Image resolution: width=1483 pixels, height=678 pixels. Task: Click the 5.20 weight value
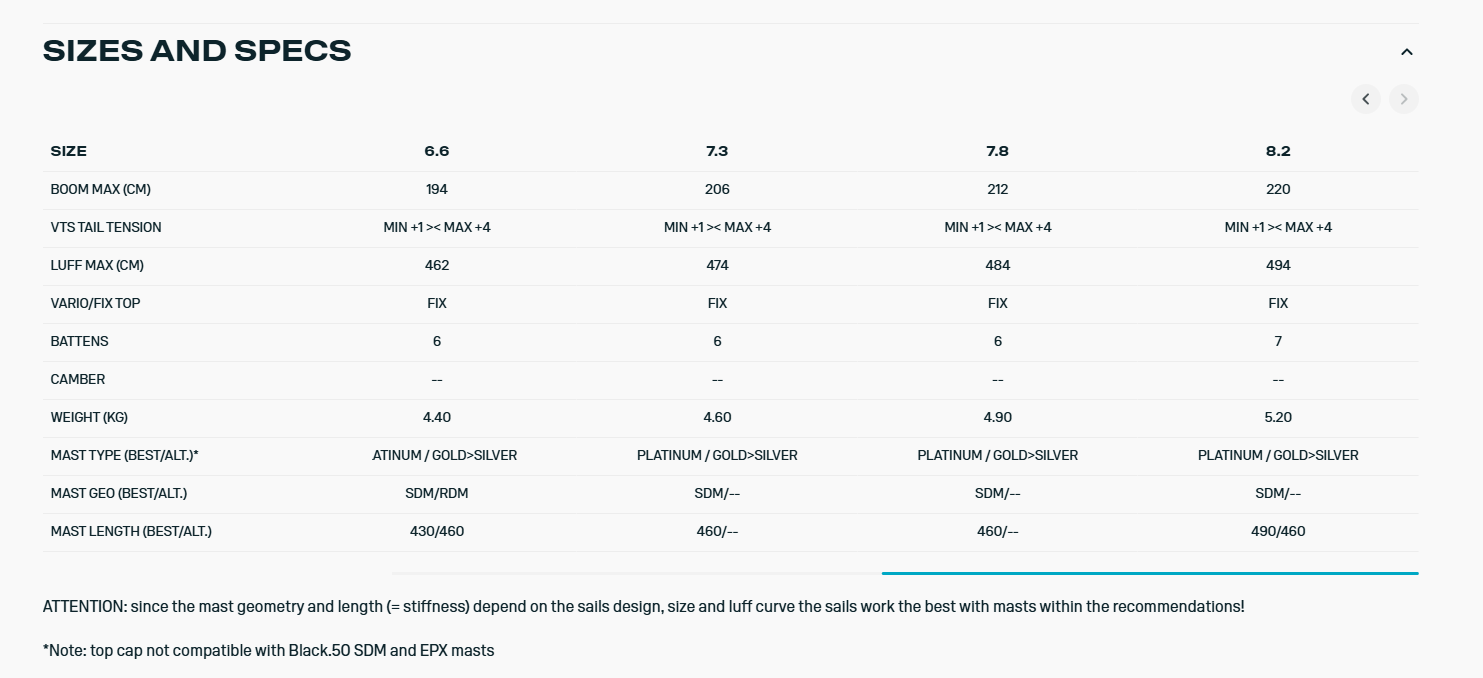click(x=1278, y=417)
